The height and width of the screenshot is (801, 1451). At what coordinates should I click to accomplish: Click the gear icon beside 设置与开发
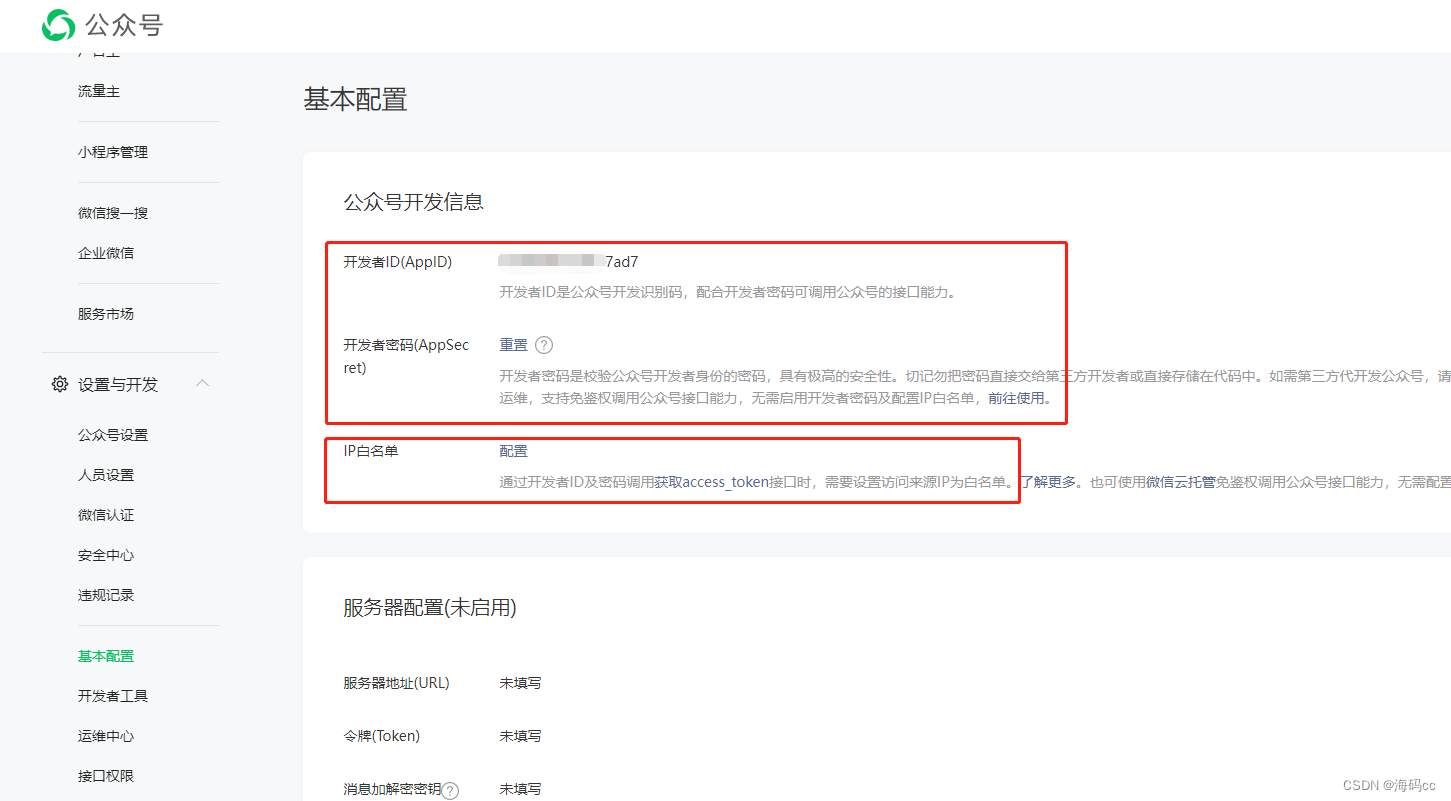click(x=60, y=384)
